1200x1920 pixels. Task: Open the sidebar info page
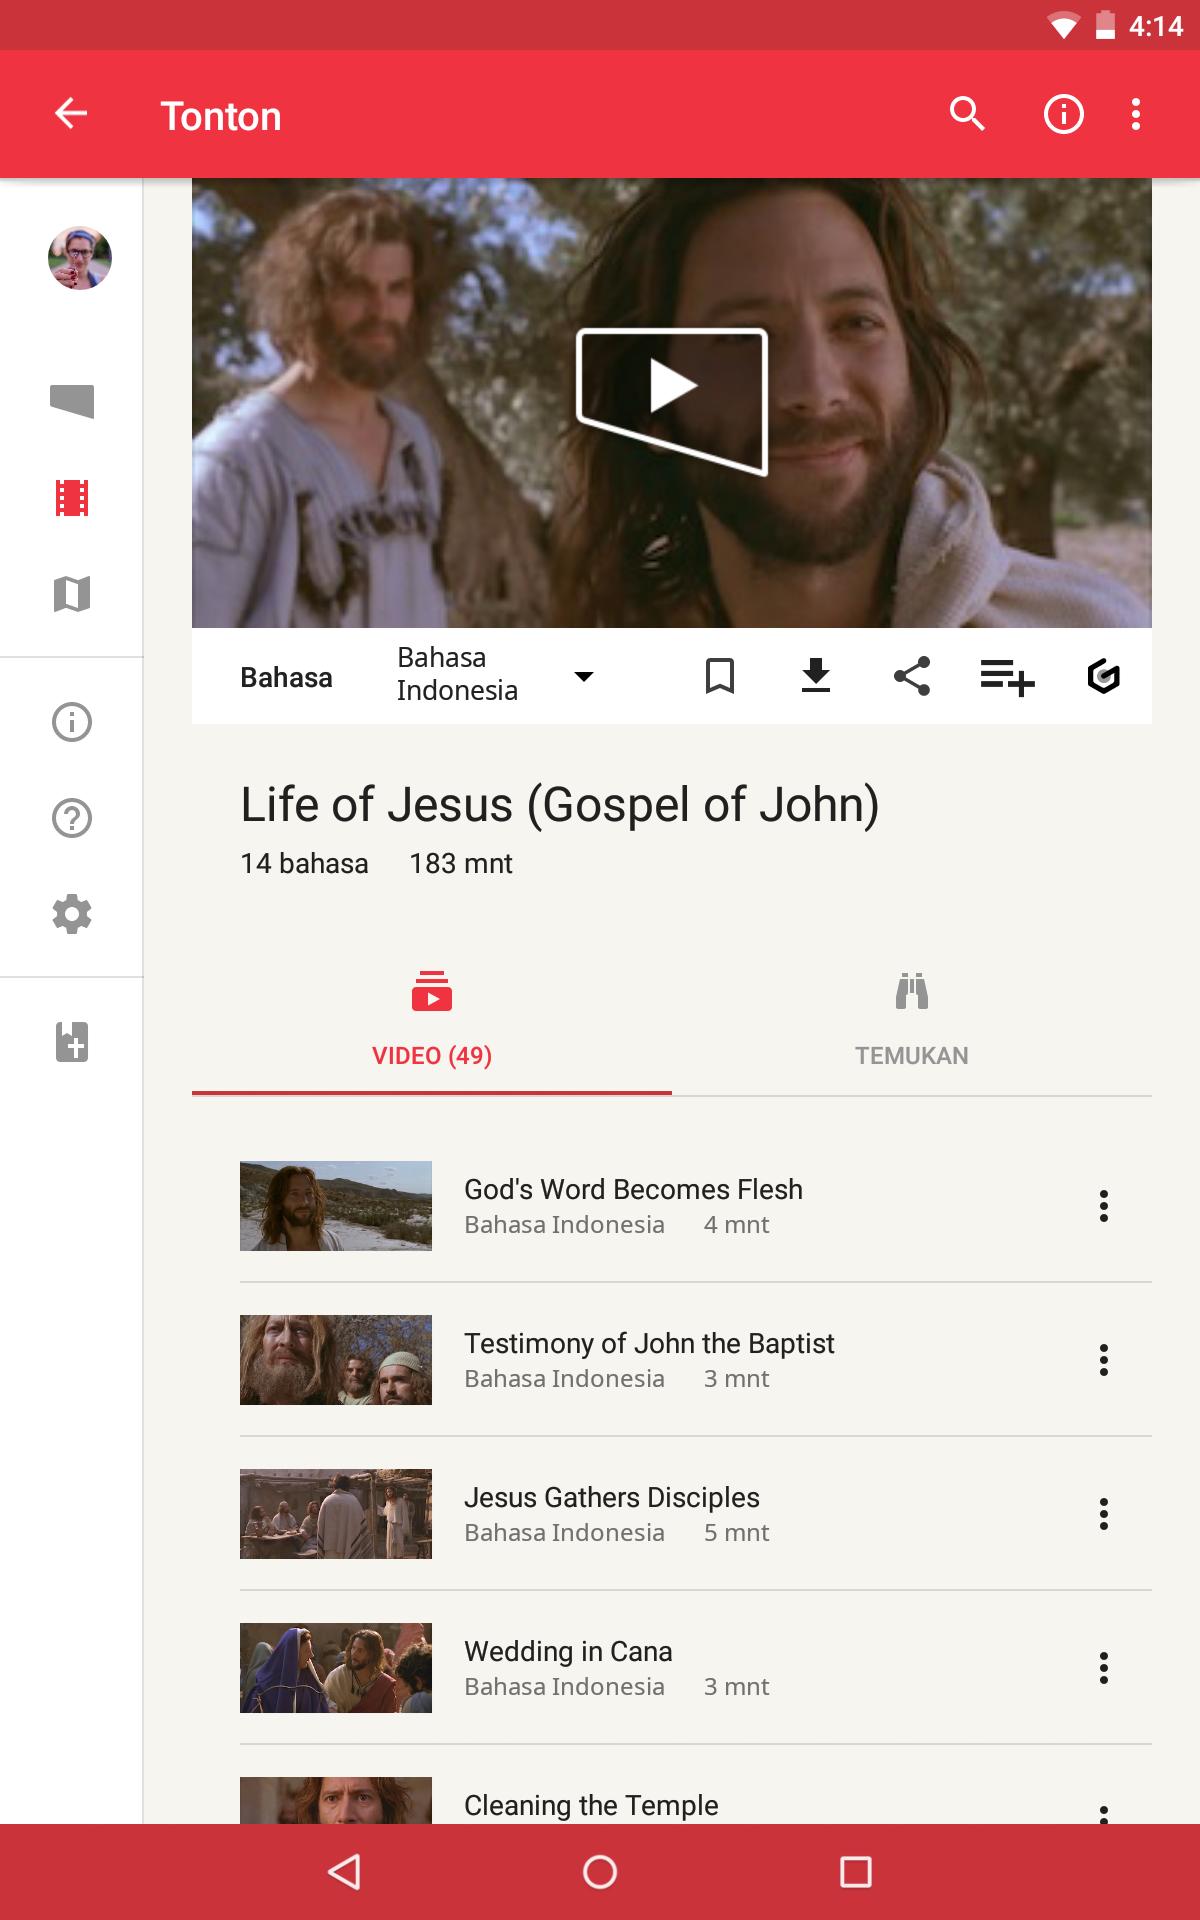point(72,721)
